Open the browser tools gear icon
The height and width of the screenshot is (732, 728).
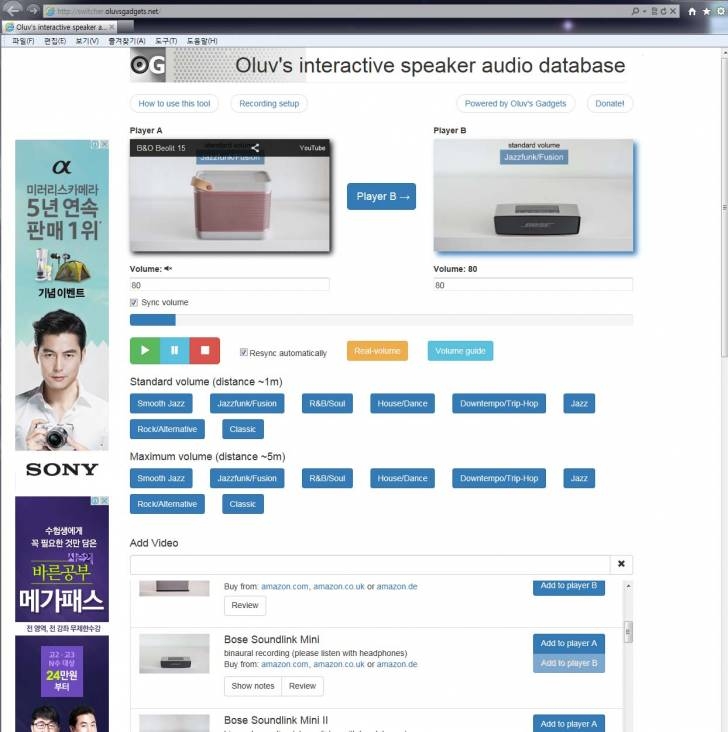(x=721, y=11)
